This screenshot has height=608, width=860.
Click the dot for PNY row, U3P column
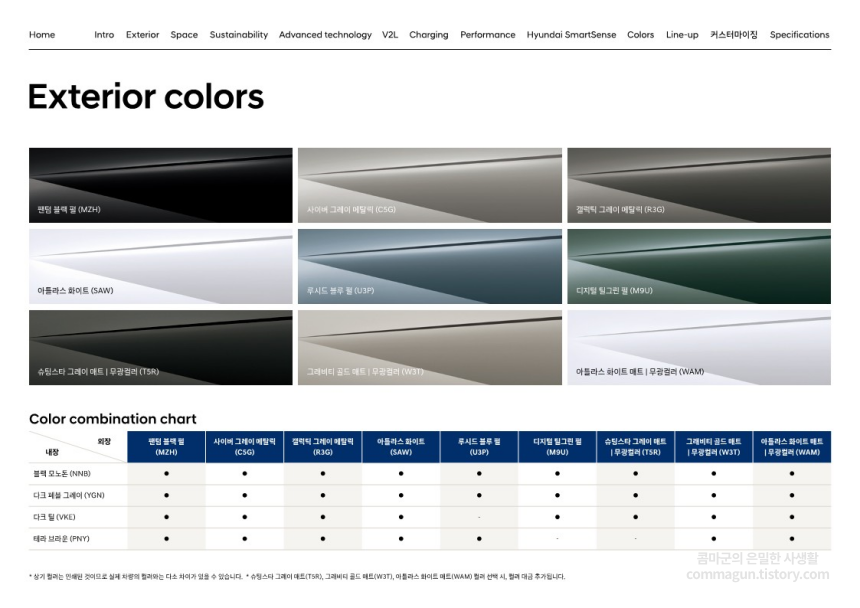479,538
